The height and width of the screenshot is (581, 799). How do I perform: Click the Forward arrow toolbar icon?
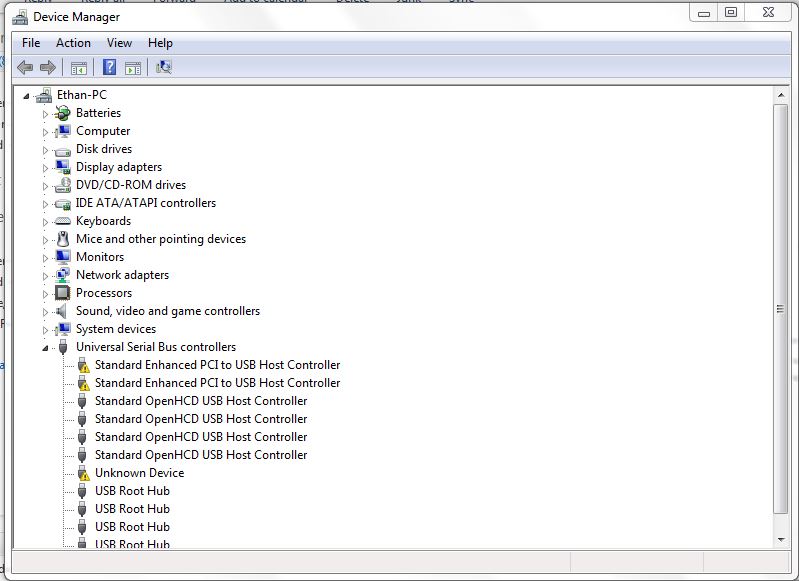pos(47,67)
